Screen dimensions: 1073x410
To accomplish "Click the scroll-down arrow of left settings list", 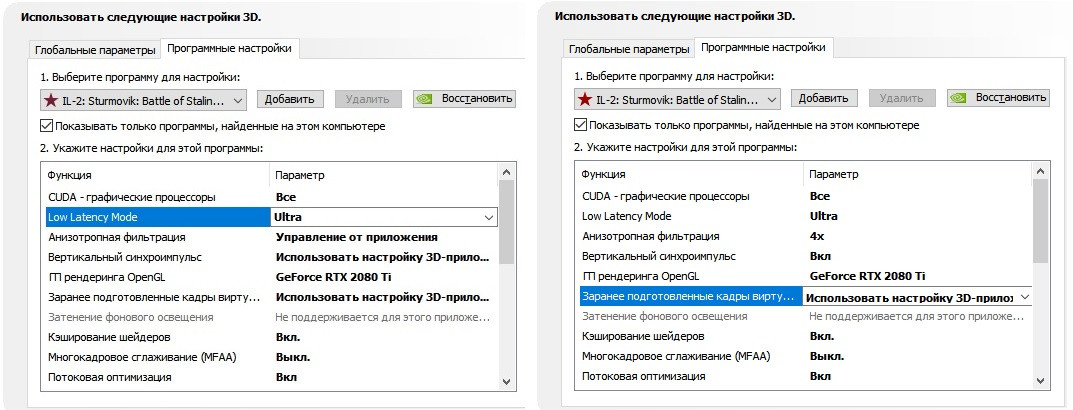I will pos(506,381).
